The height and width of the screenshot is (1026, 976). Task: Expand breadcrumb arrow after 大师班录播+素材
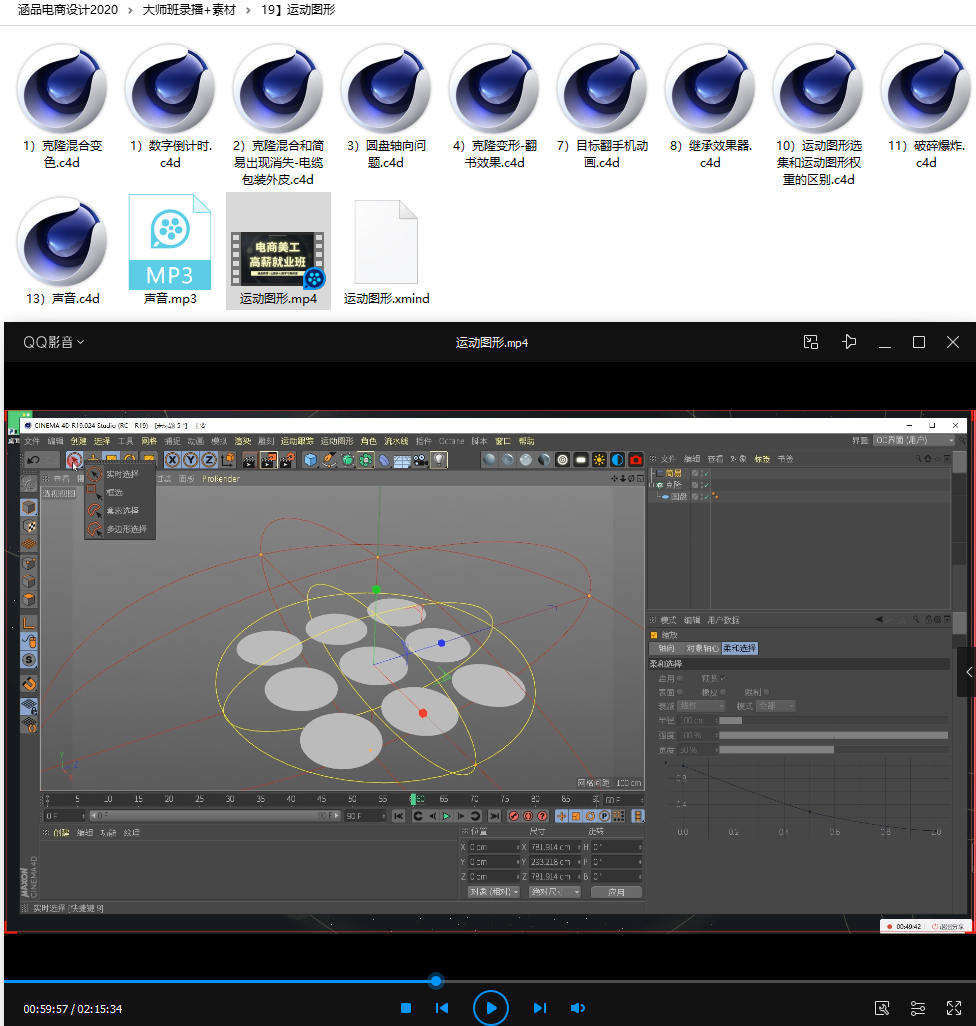coord(252,10)
